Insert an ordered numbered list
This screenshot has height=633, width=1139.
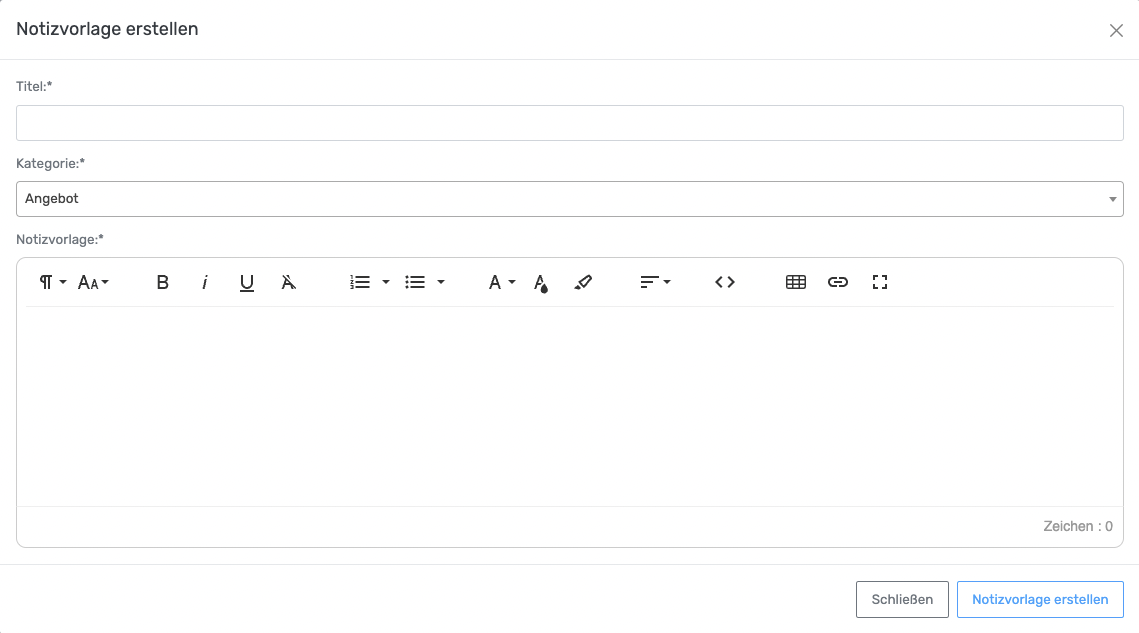click(x=360, y=283)
